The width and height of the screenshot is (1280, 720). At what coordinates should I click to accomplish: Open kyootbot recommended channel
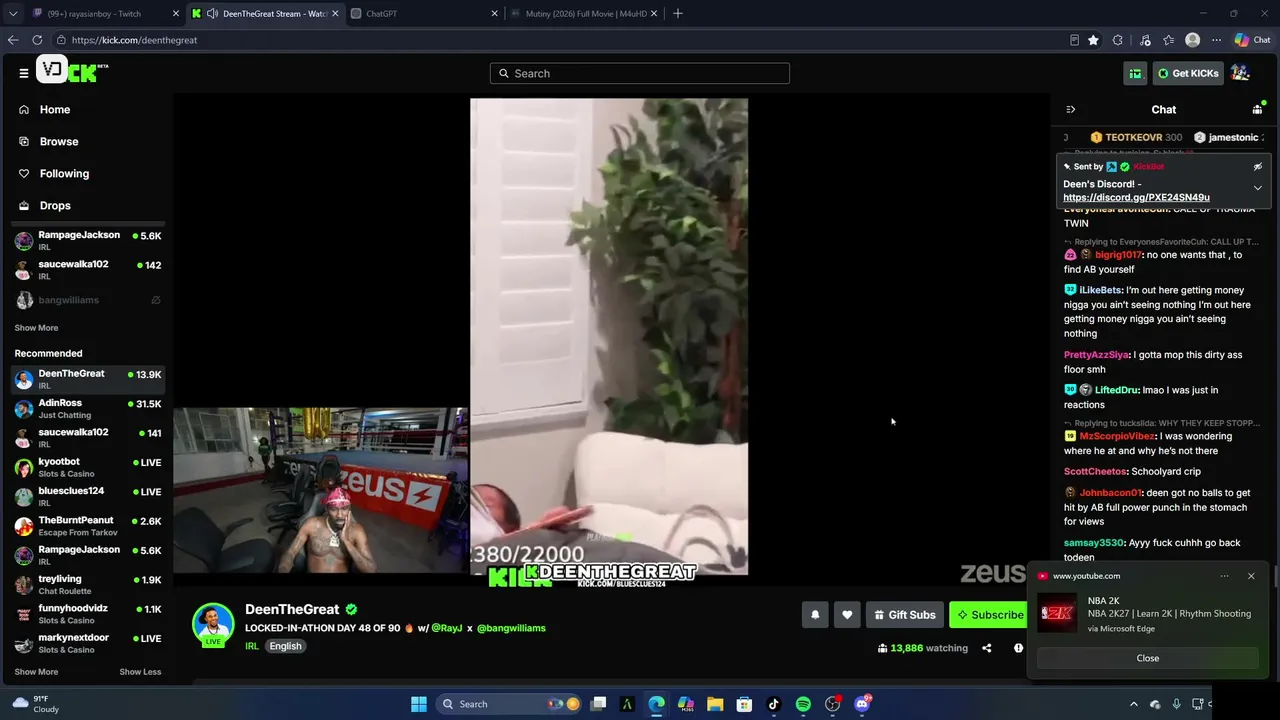pos(88,468)
